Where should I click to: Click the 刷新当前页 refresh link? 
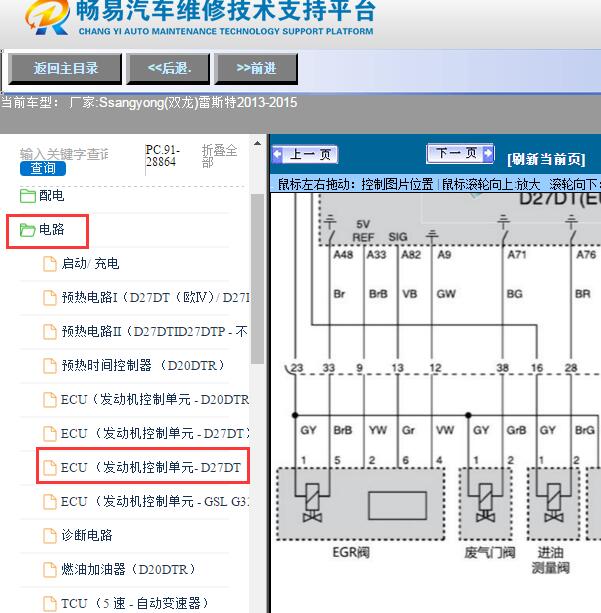[546, 160]
